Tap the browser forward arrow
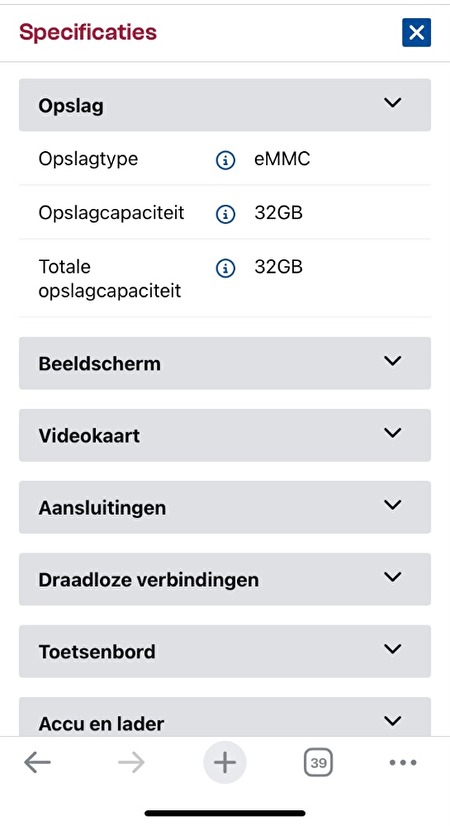Screen dimensions: 450x826 tap(131, 762)
